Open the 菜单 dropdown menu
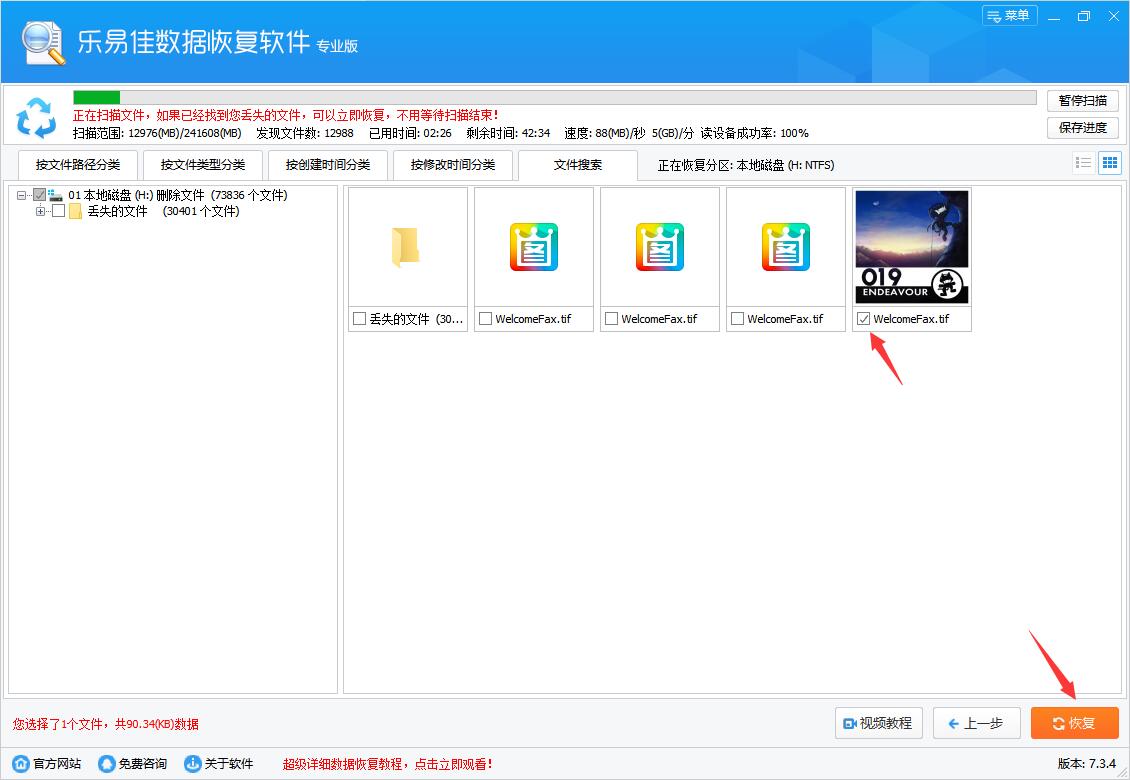 coord(1009,16)
